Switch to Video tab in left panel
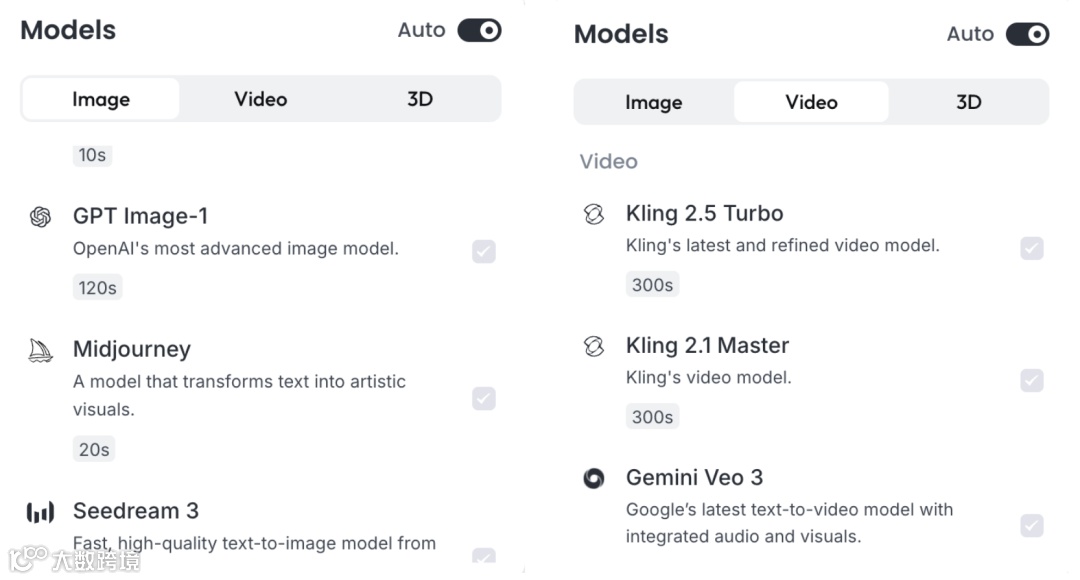1080x580 pixels. click(261, 99)
